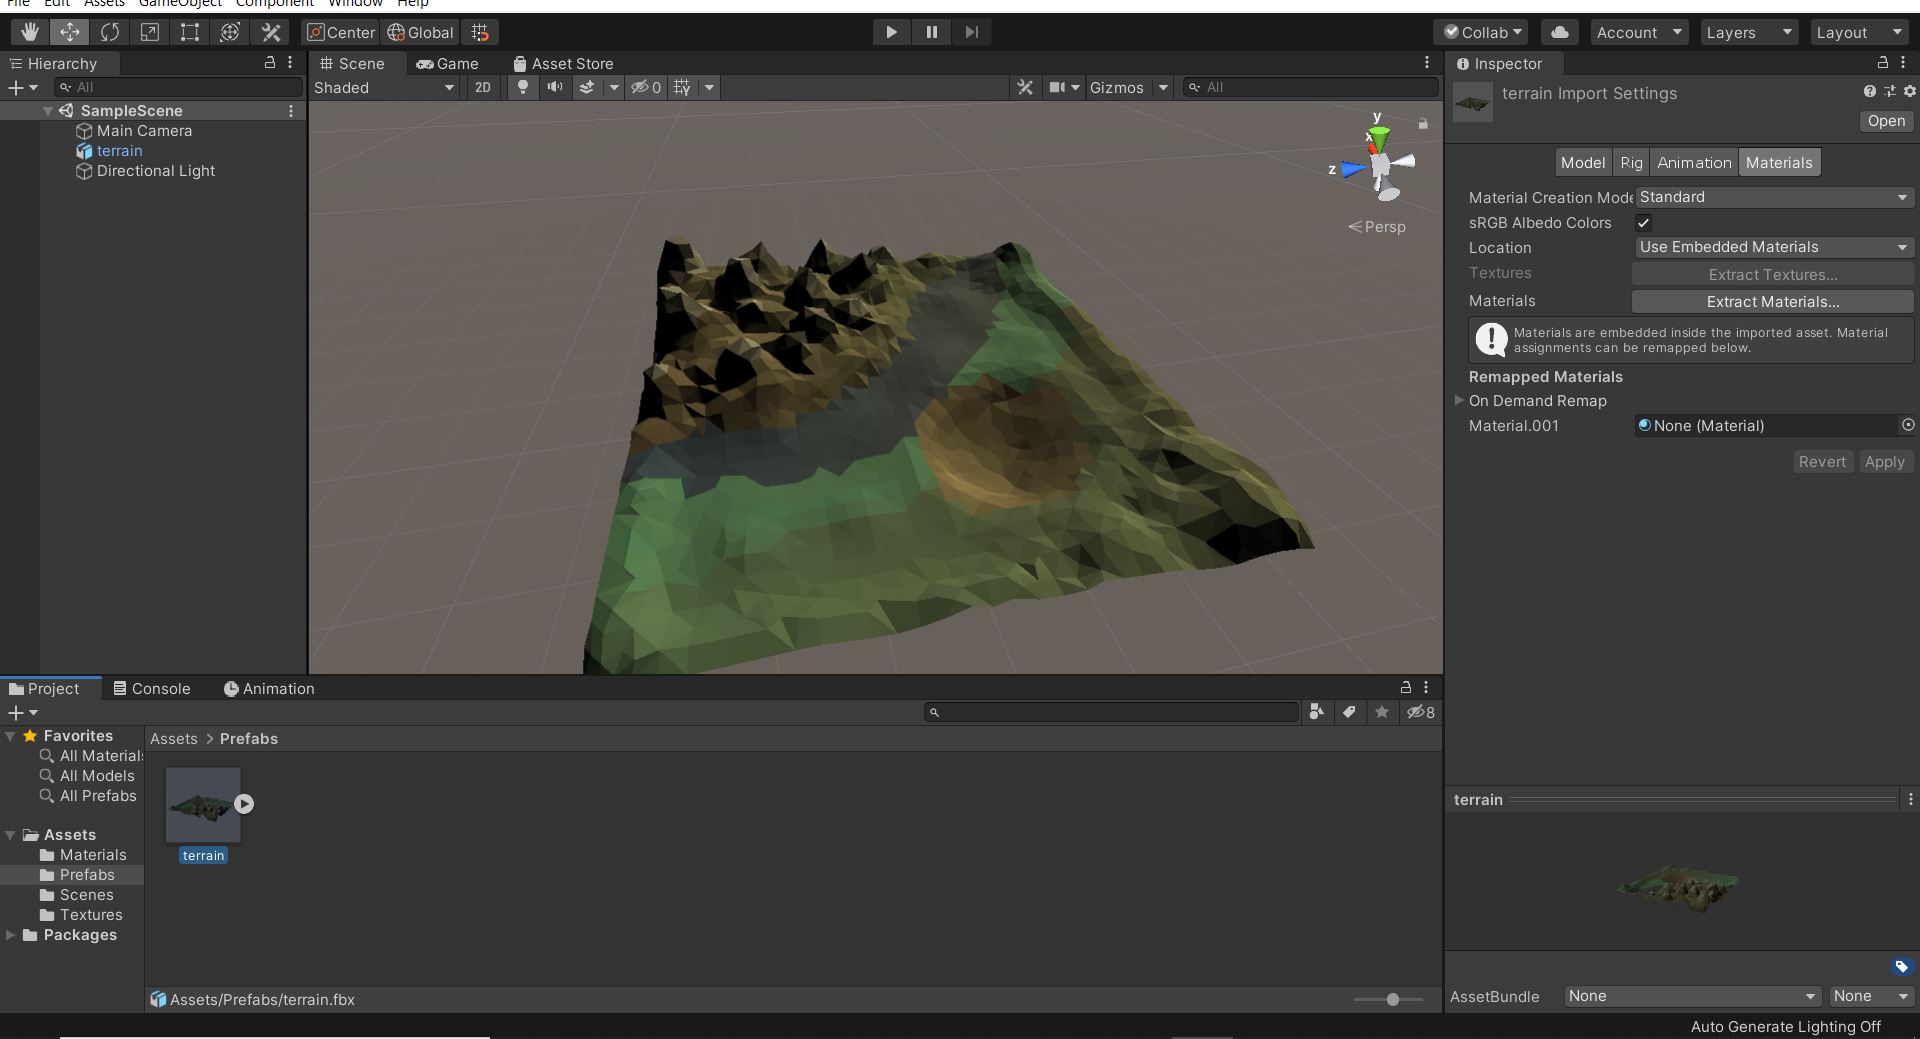Click the Extract Materials button
Viewport: 1920px width, 1039px height.
click(x=1772, y=301)
